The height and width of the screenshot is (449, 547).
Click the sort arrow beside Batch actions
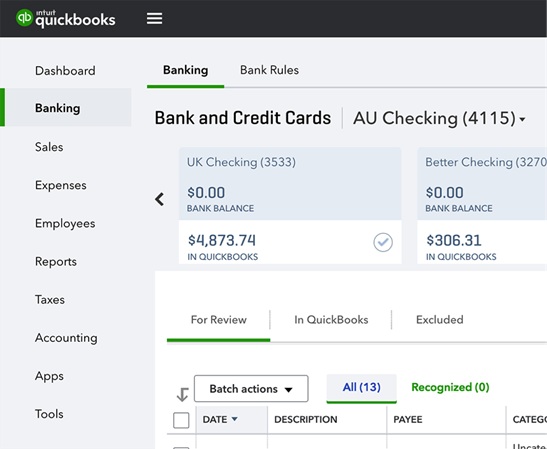[x=182, y=394]
